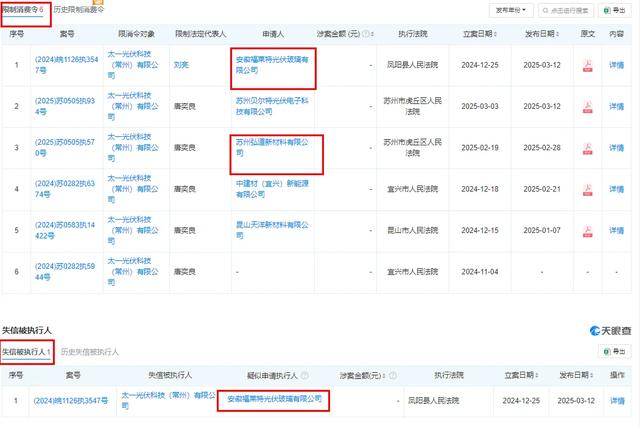
Task: Open case (2025)苏0505执934号
Action: (x=64, y=106)
